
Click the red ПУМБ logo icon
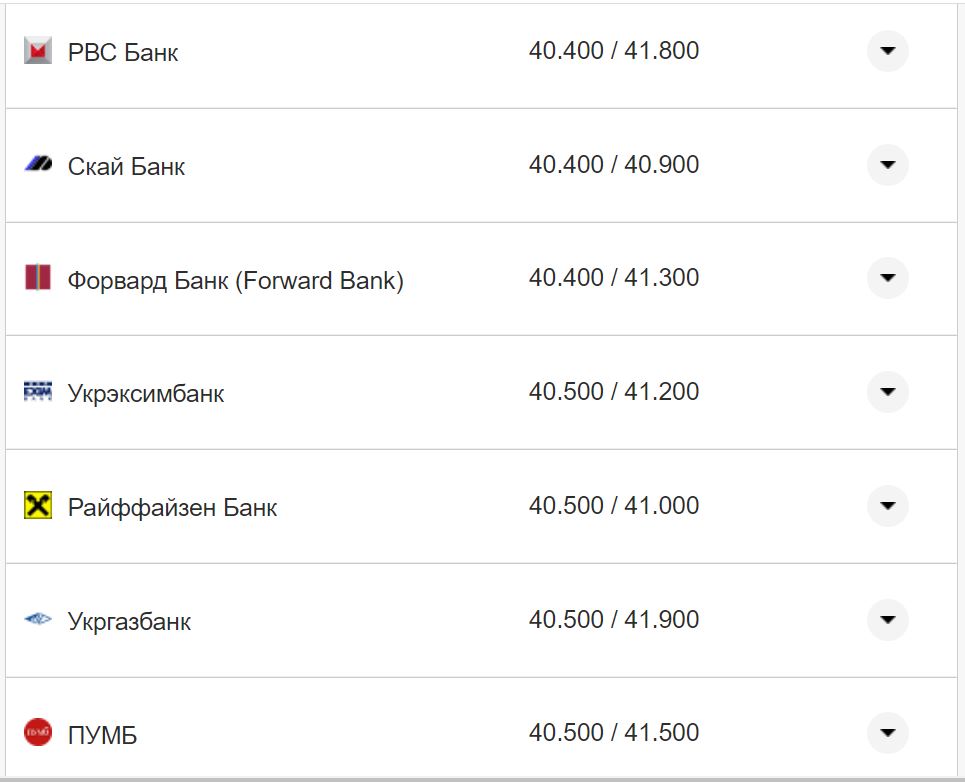(38, 733)
